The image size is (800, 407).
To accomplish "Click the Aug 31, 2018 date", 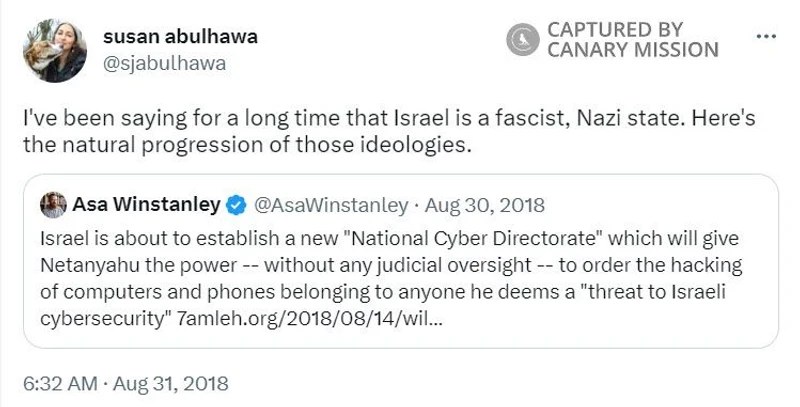I will tap(170, 383).
